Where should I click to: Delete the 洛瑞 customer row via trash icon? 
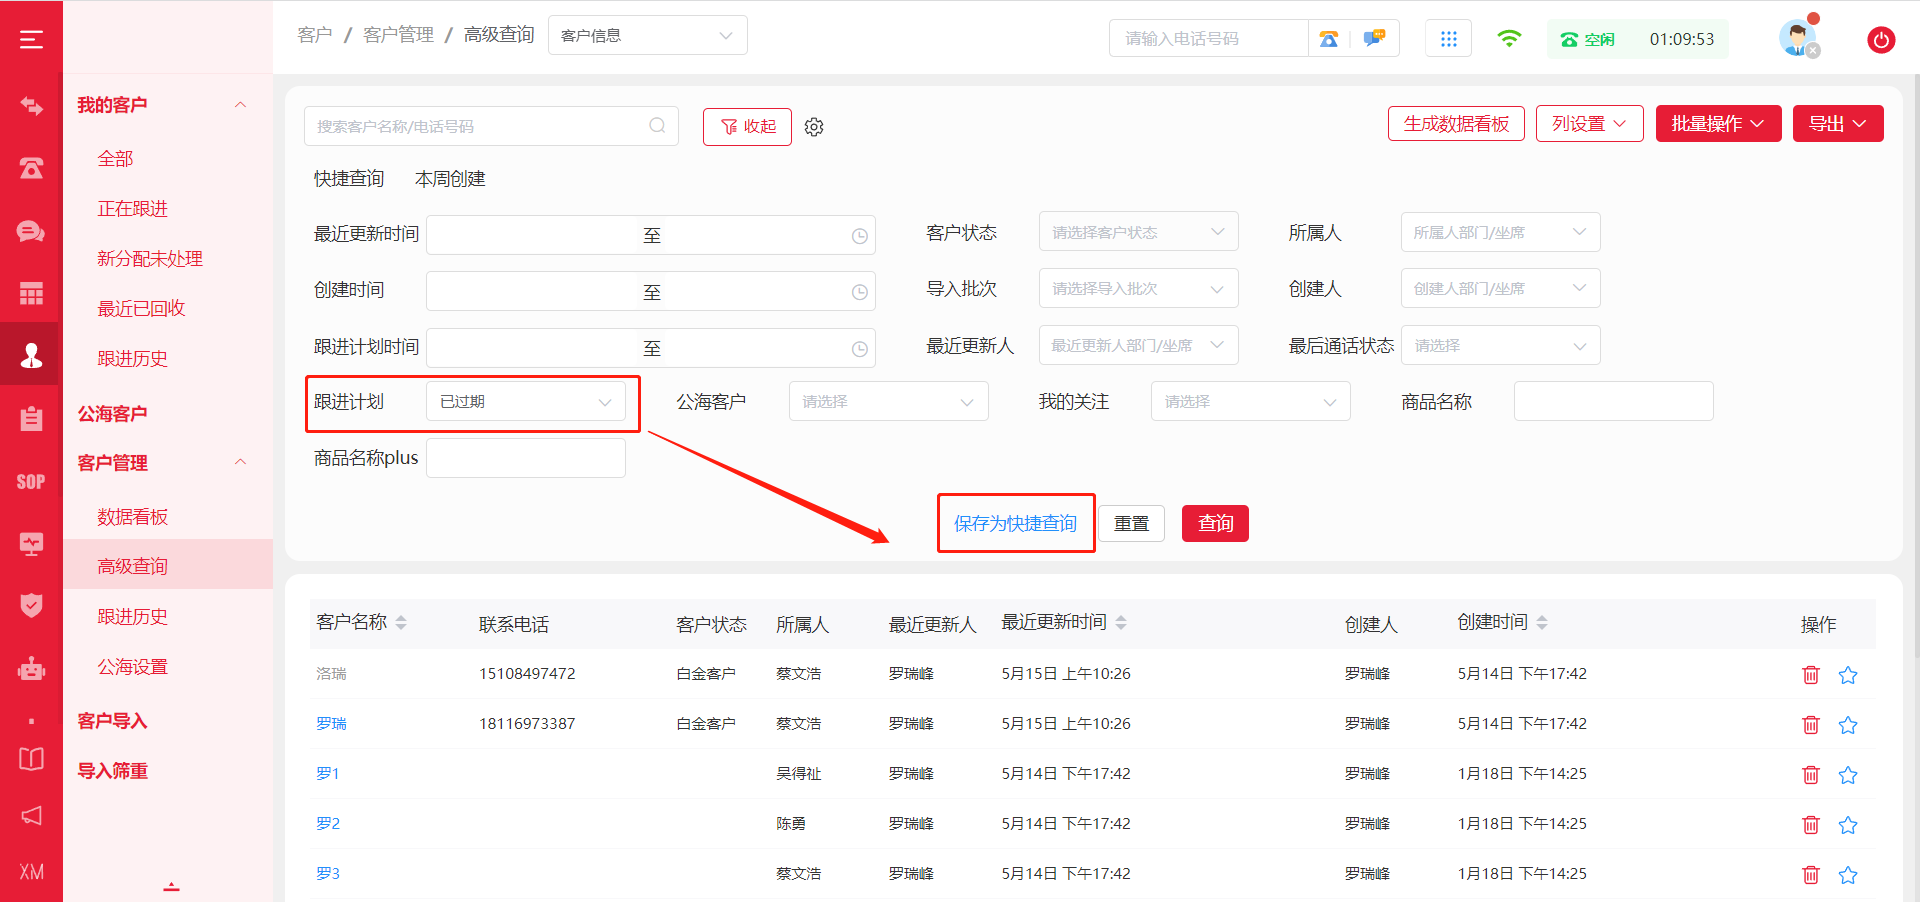pyautogui.click(x=1810, y=675)
